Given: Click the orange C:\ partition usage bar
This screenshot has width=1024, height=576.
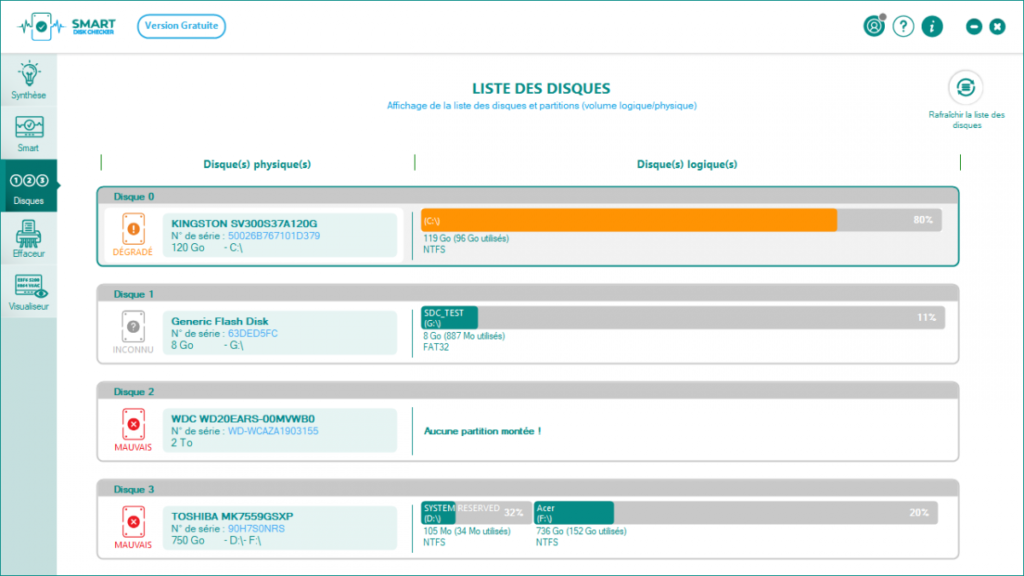Looking at the screenshot, I should [629, 220].
